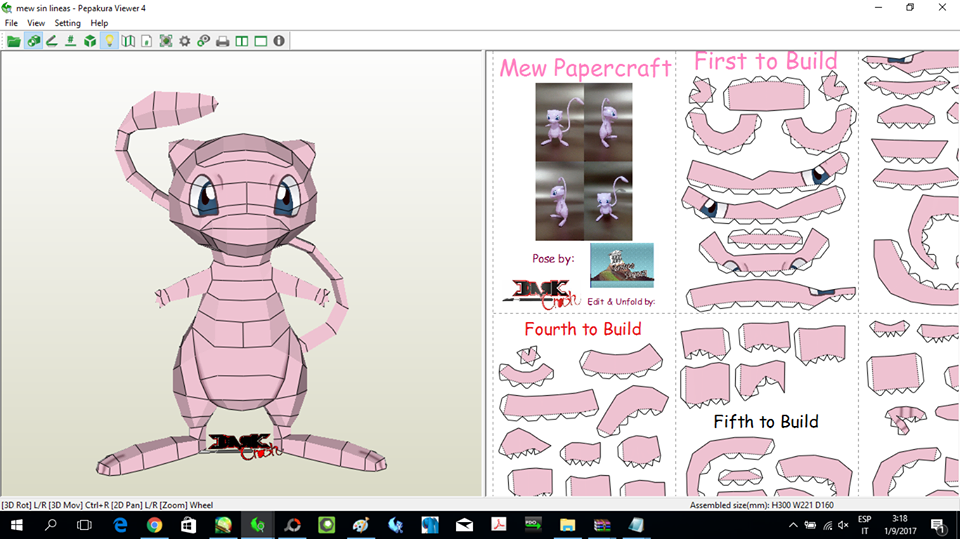
Task: Click the "Mew Papercraft" title text
Action: (x=585, y=68)
